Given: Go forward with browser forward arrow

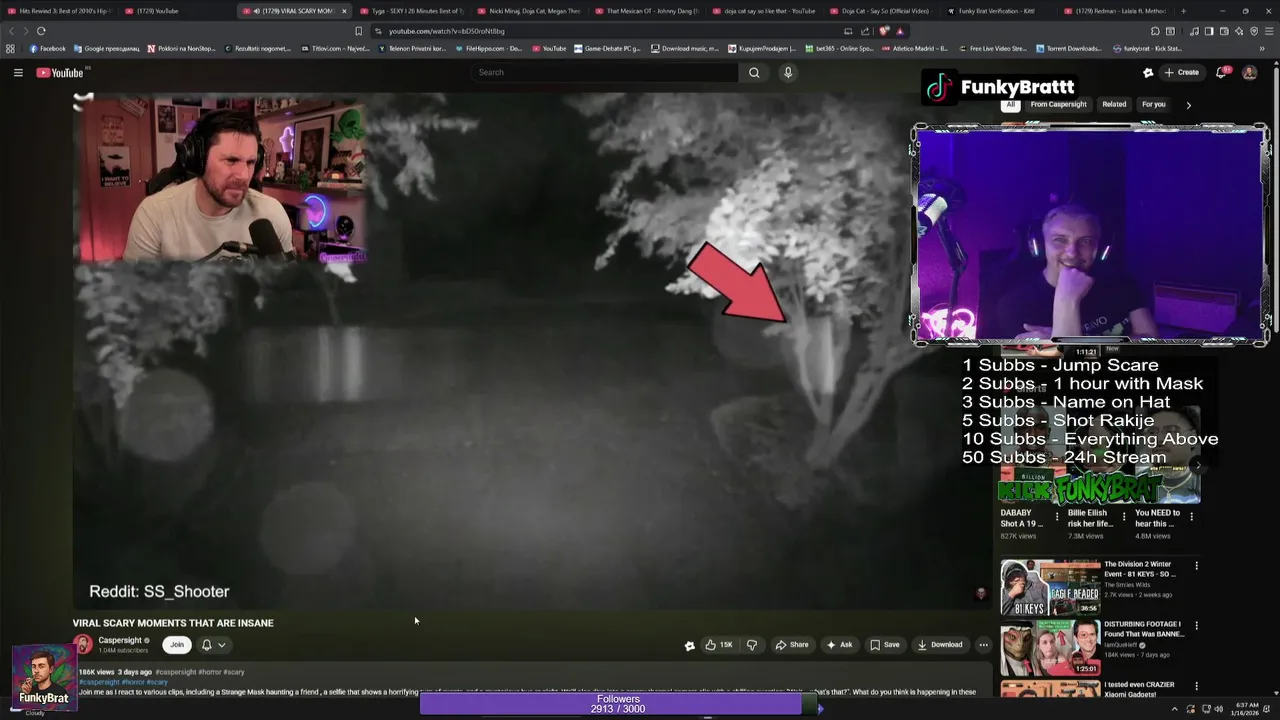Looking at the screenshot, I should [x=26, y=31].
